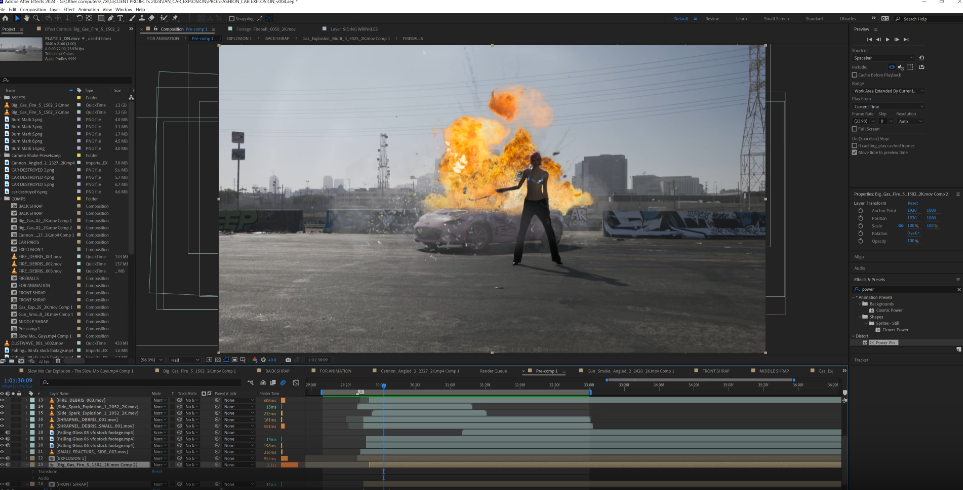Image resolution: width=963 pixels, height=490 pixels.
Task: Uncheck Move time to preview time
Action: 854,152
